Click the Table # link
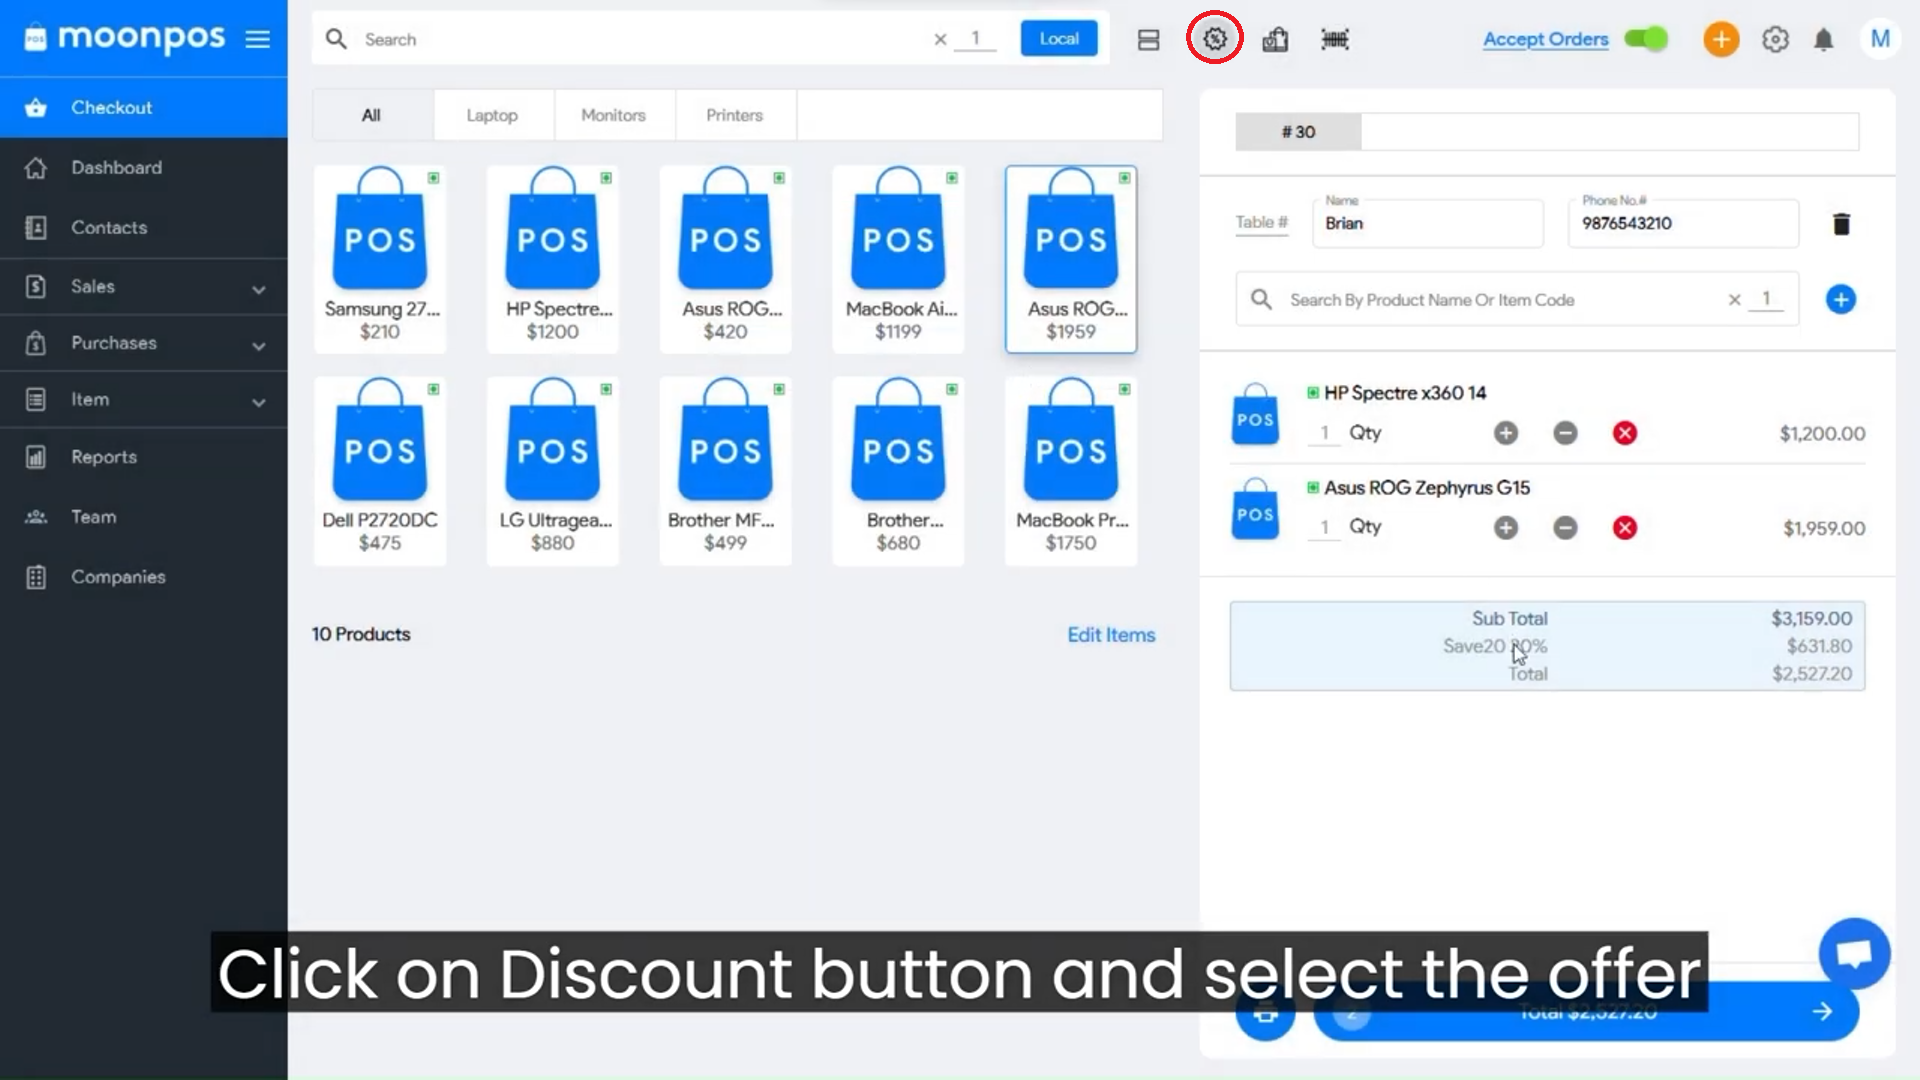Screen dimensions: 1920x1080 (x=1261, y=222)
